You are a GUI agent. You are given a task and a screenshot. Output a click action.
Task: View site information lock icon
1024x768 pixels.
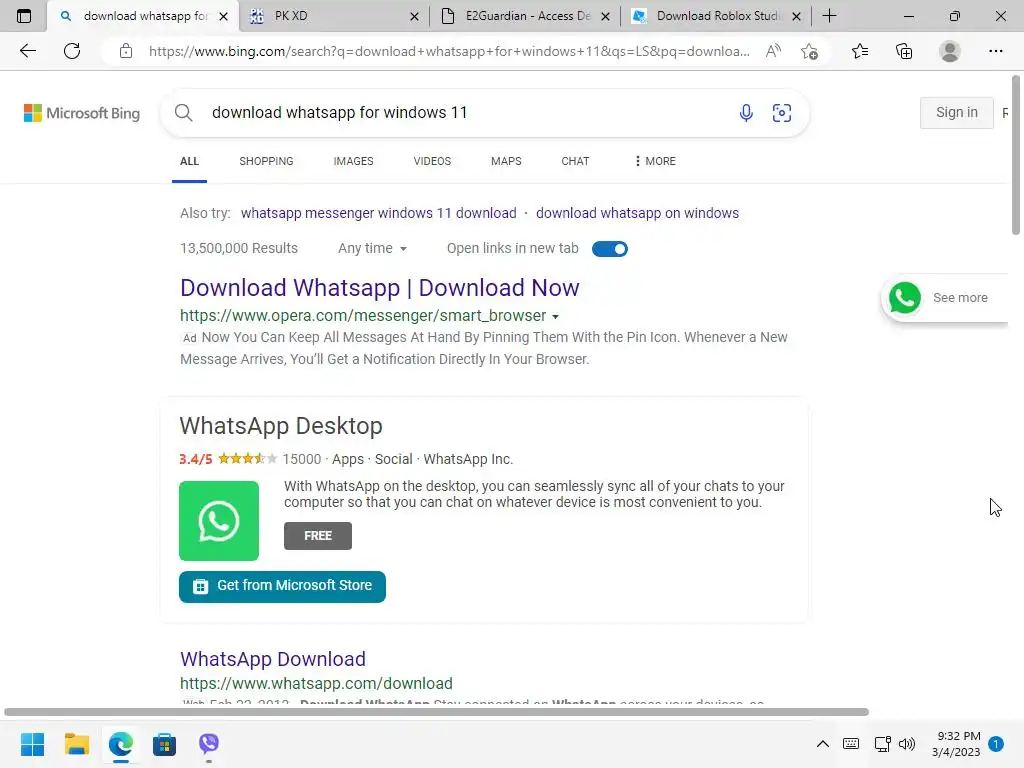click(126, 51)
